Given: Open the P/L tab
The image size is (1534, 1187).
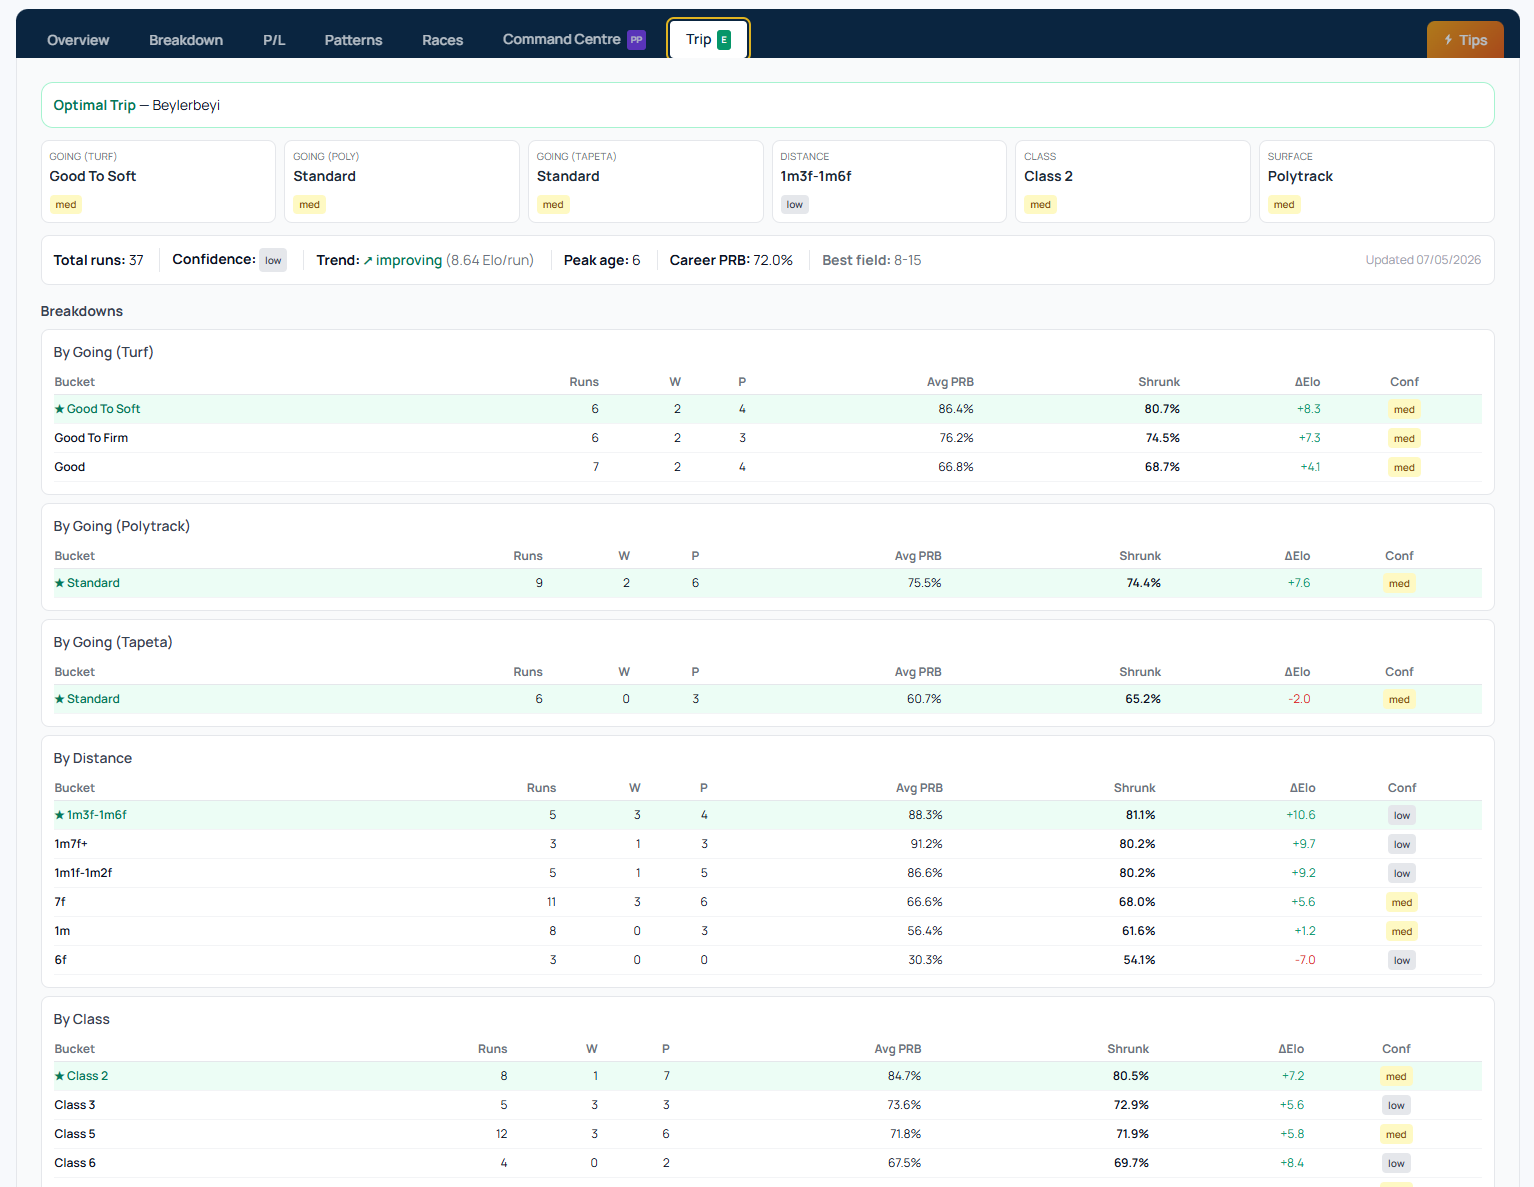Looking at the screenshot, I should coord(274,40).
